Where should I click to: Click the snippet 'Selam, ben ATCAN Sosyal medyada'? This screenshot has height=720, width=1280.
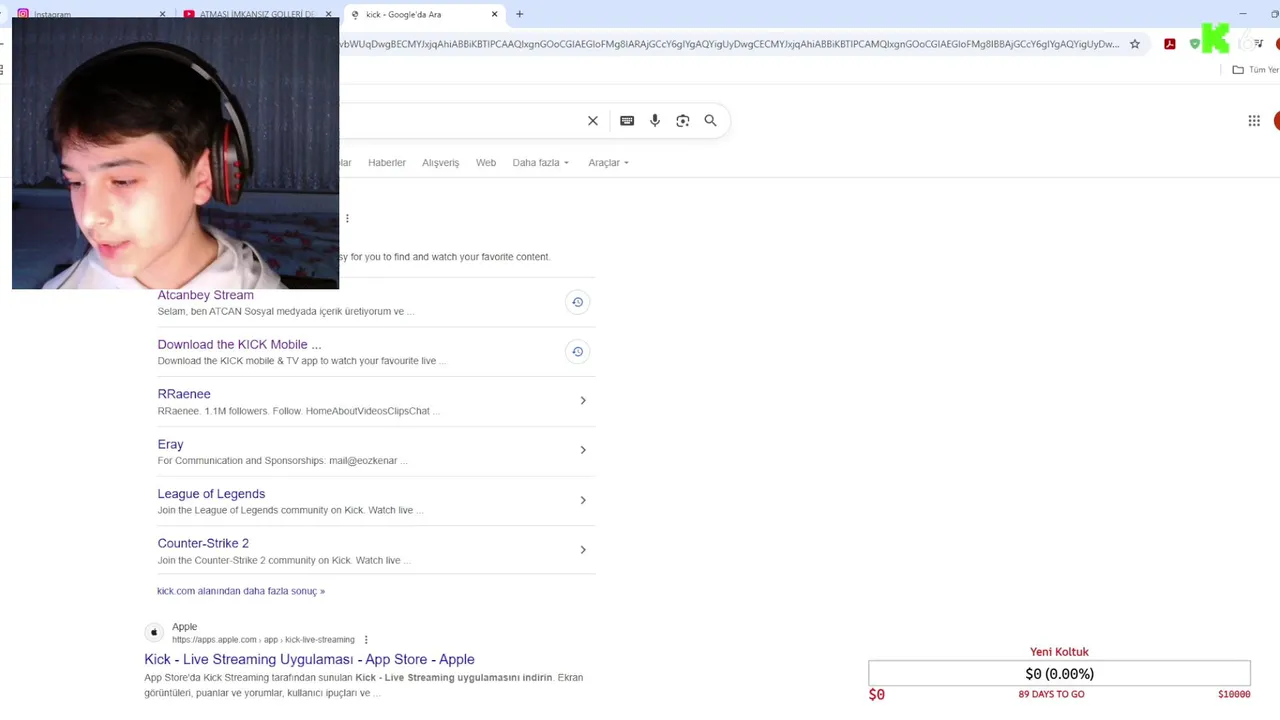pos(285,311)
